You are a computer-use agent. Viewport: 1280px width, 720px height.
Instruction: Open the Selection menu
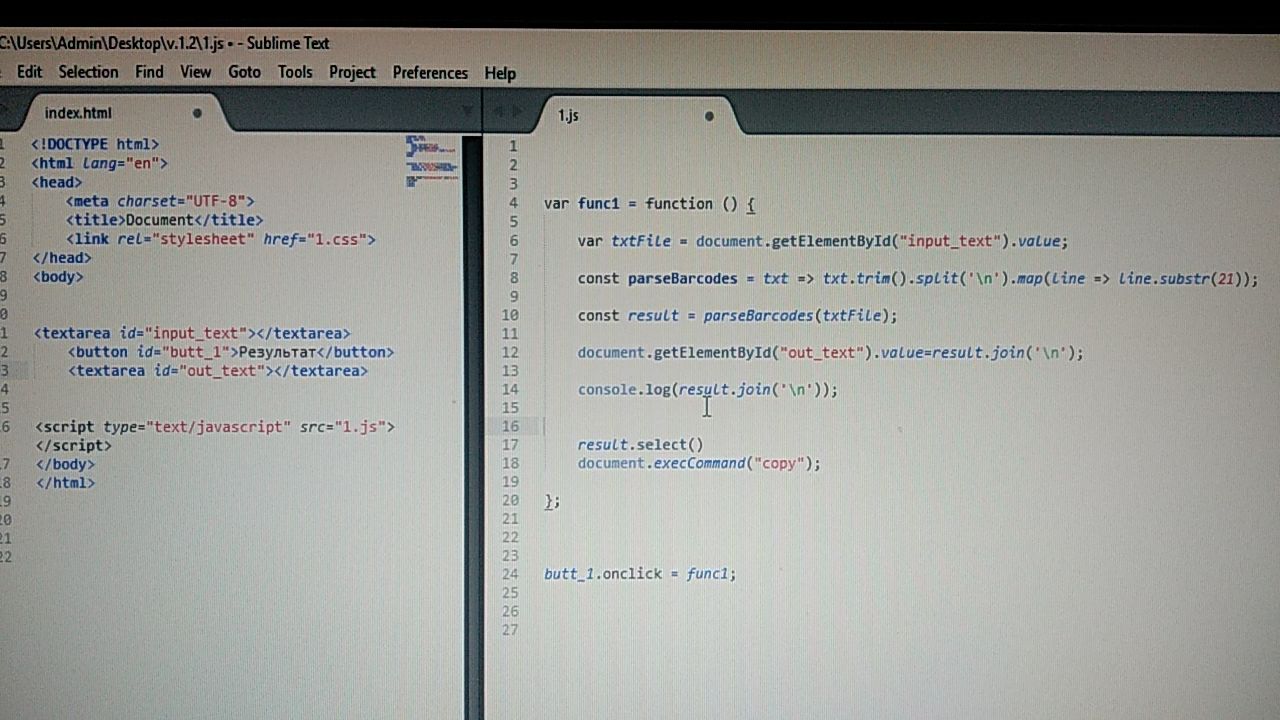88,72
